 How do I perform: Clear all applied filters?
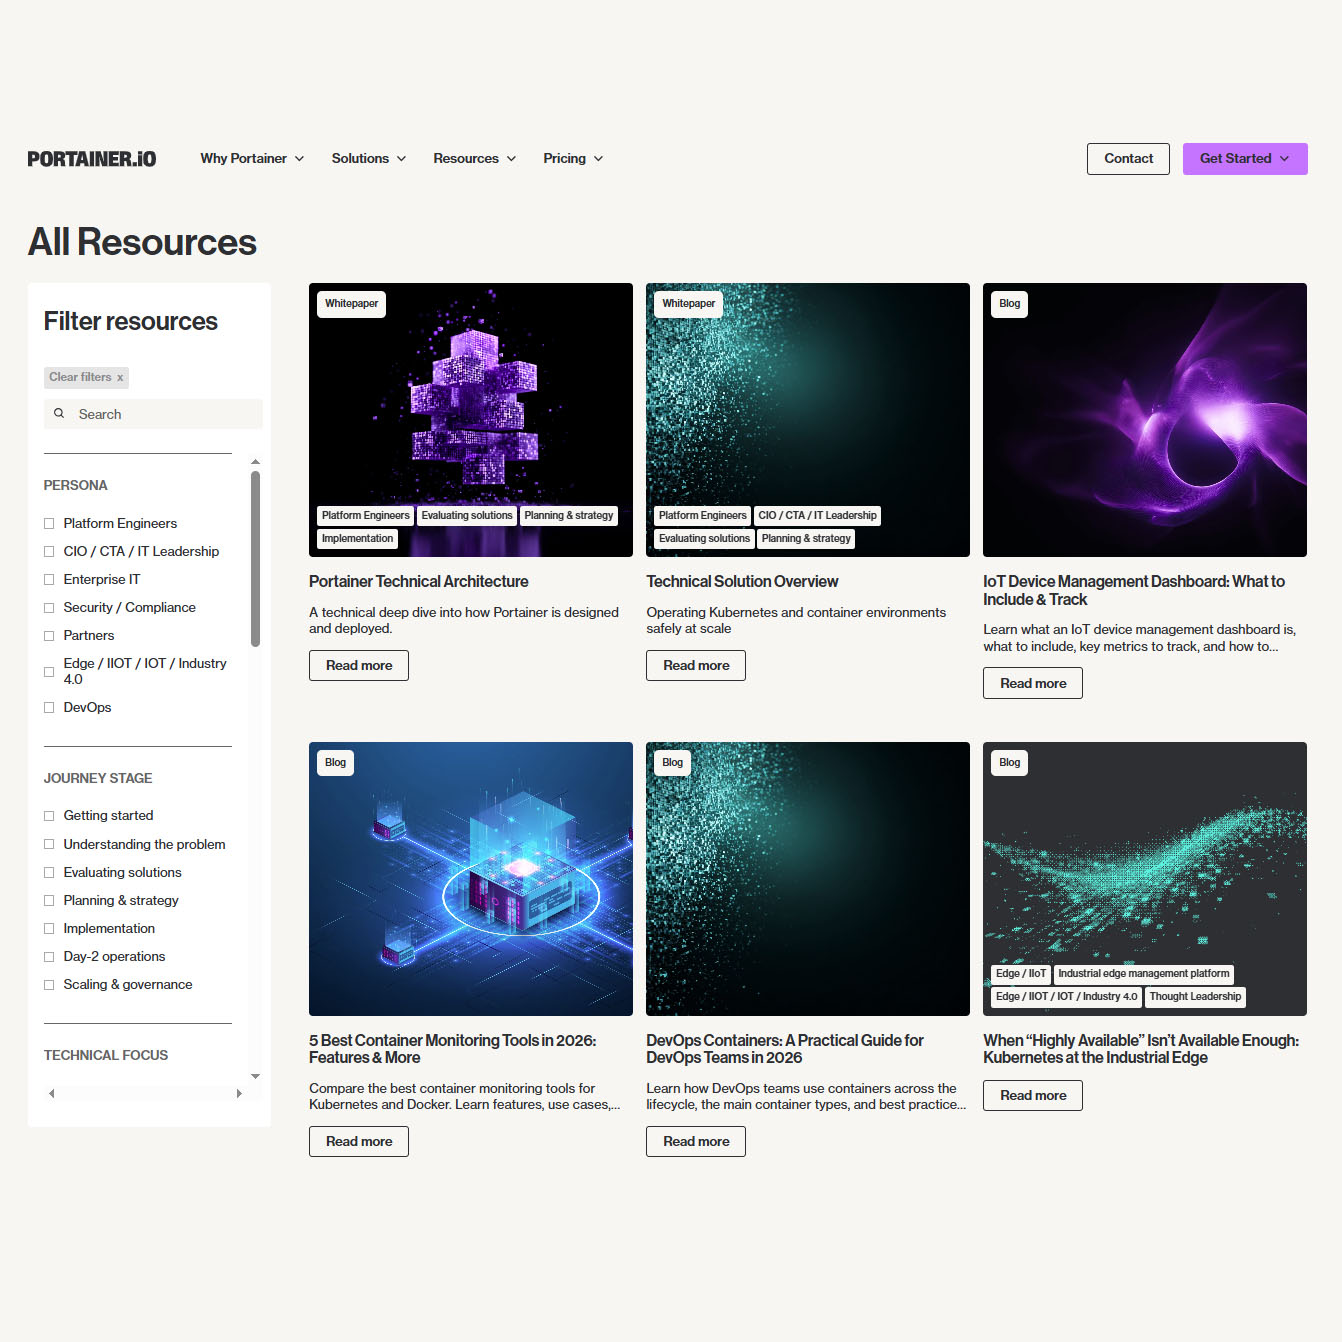[x=86, y=377]
